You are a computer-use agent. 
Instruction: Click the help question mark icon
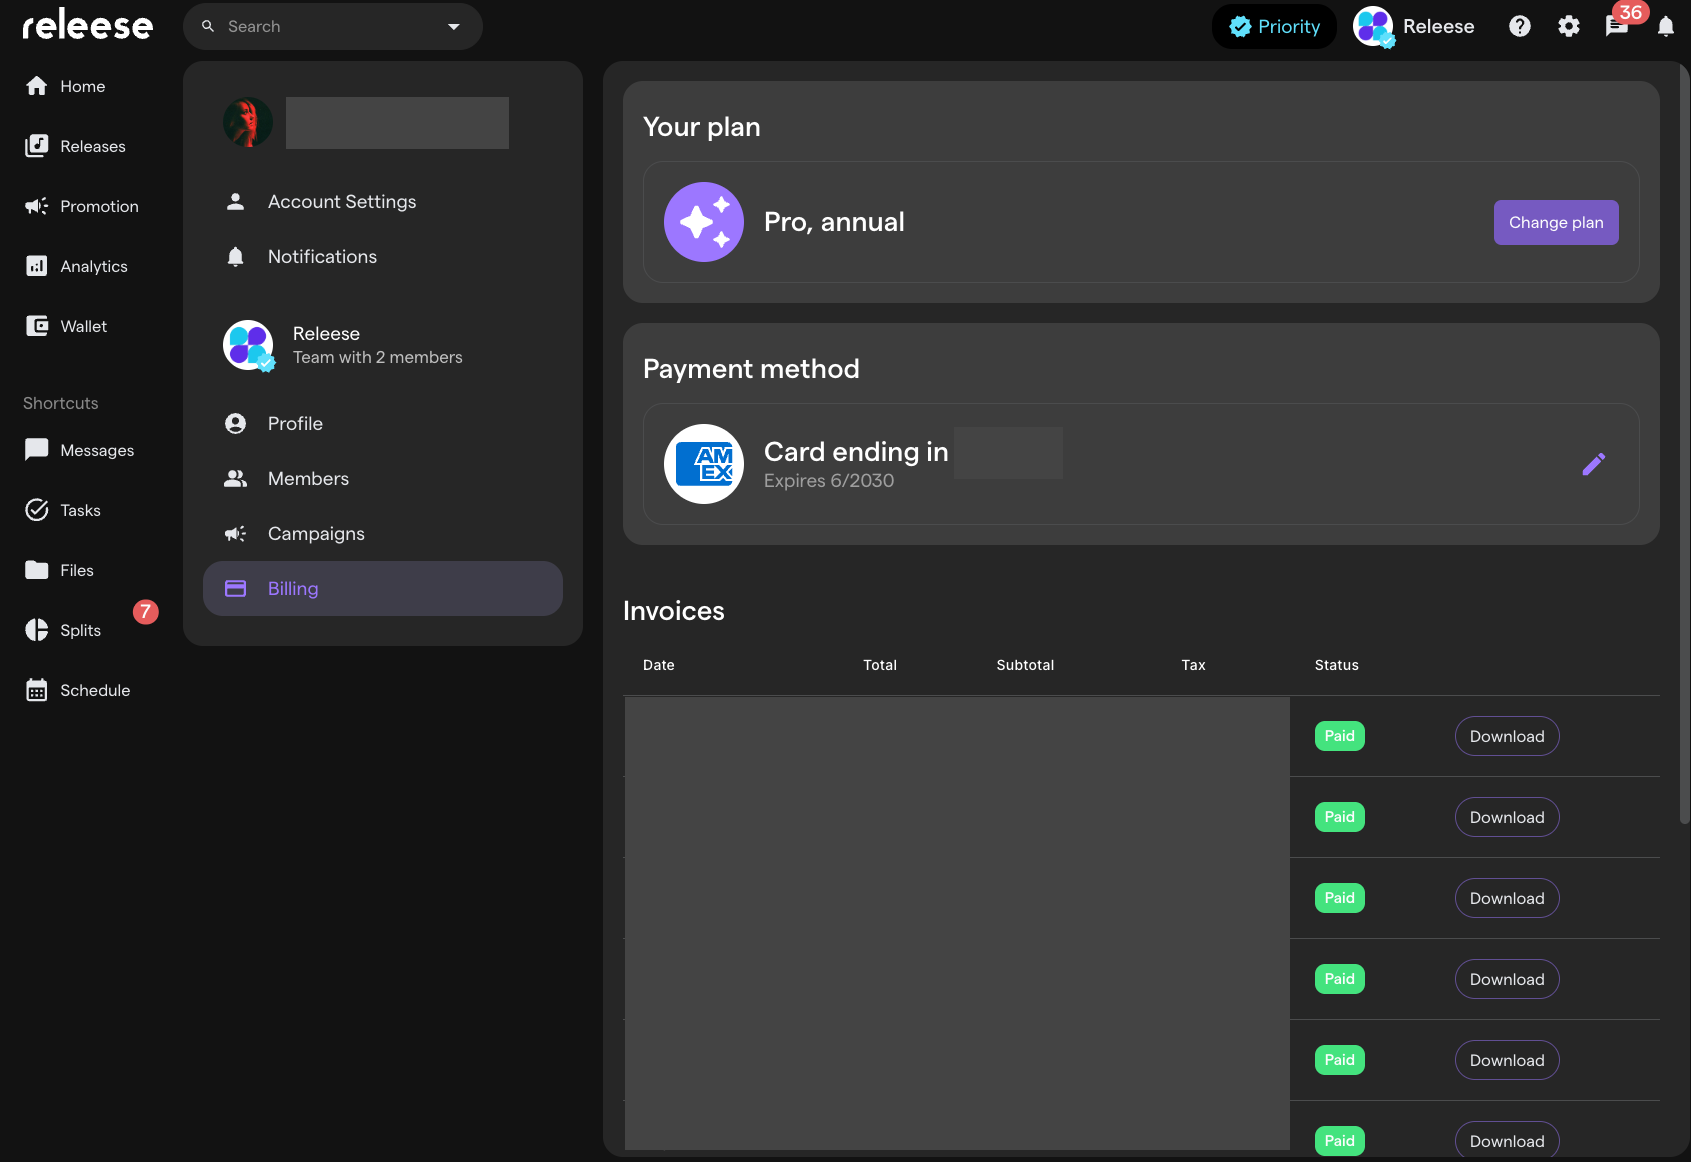coord(1520,26)
